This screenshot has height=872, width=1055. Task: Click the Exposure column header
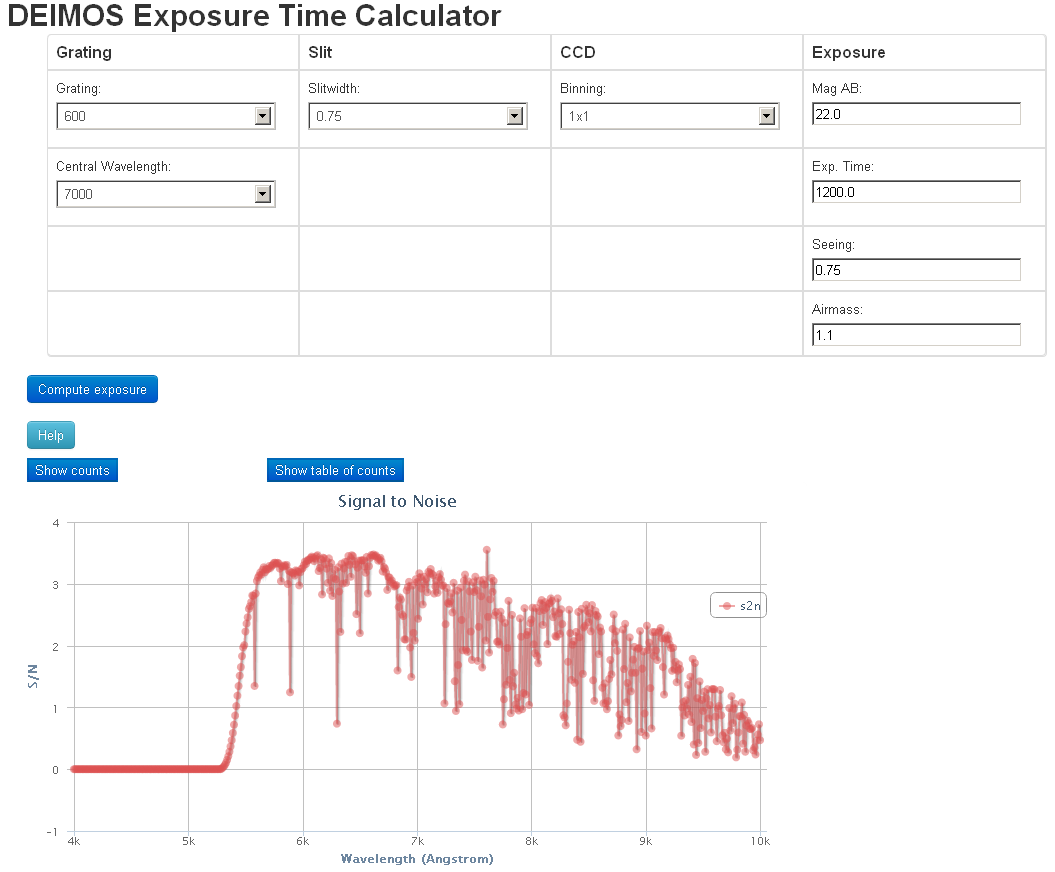(848, 52)
